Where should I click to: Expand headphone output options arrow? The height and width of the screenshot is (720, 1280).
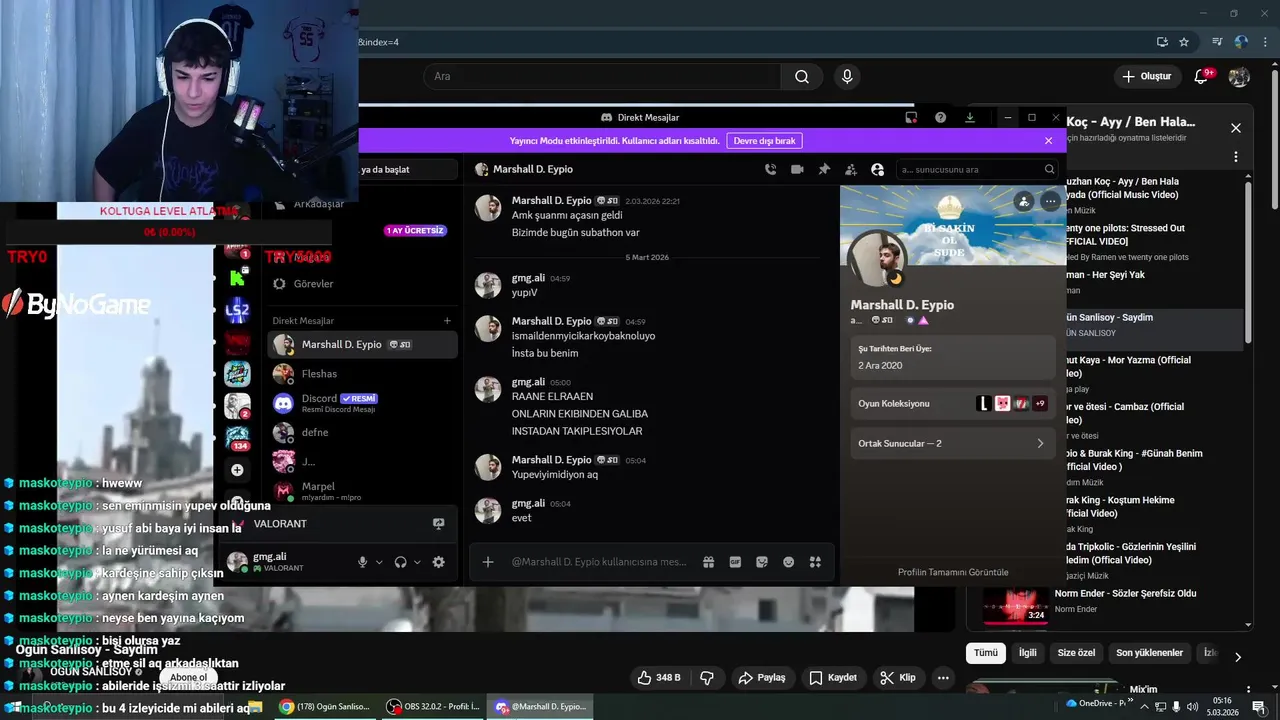coord(417,562)
